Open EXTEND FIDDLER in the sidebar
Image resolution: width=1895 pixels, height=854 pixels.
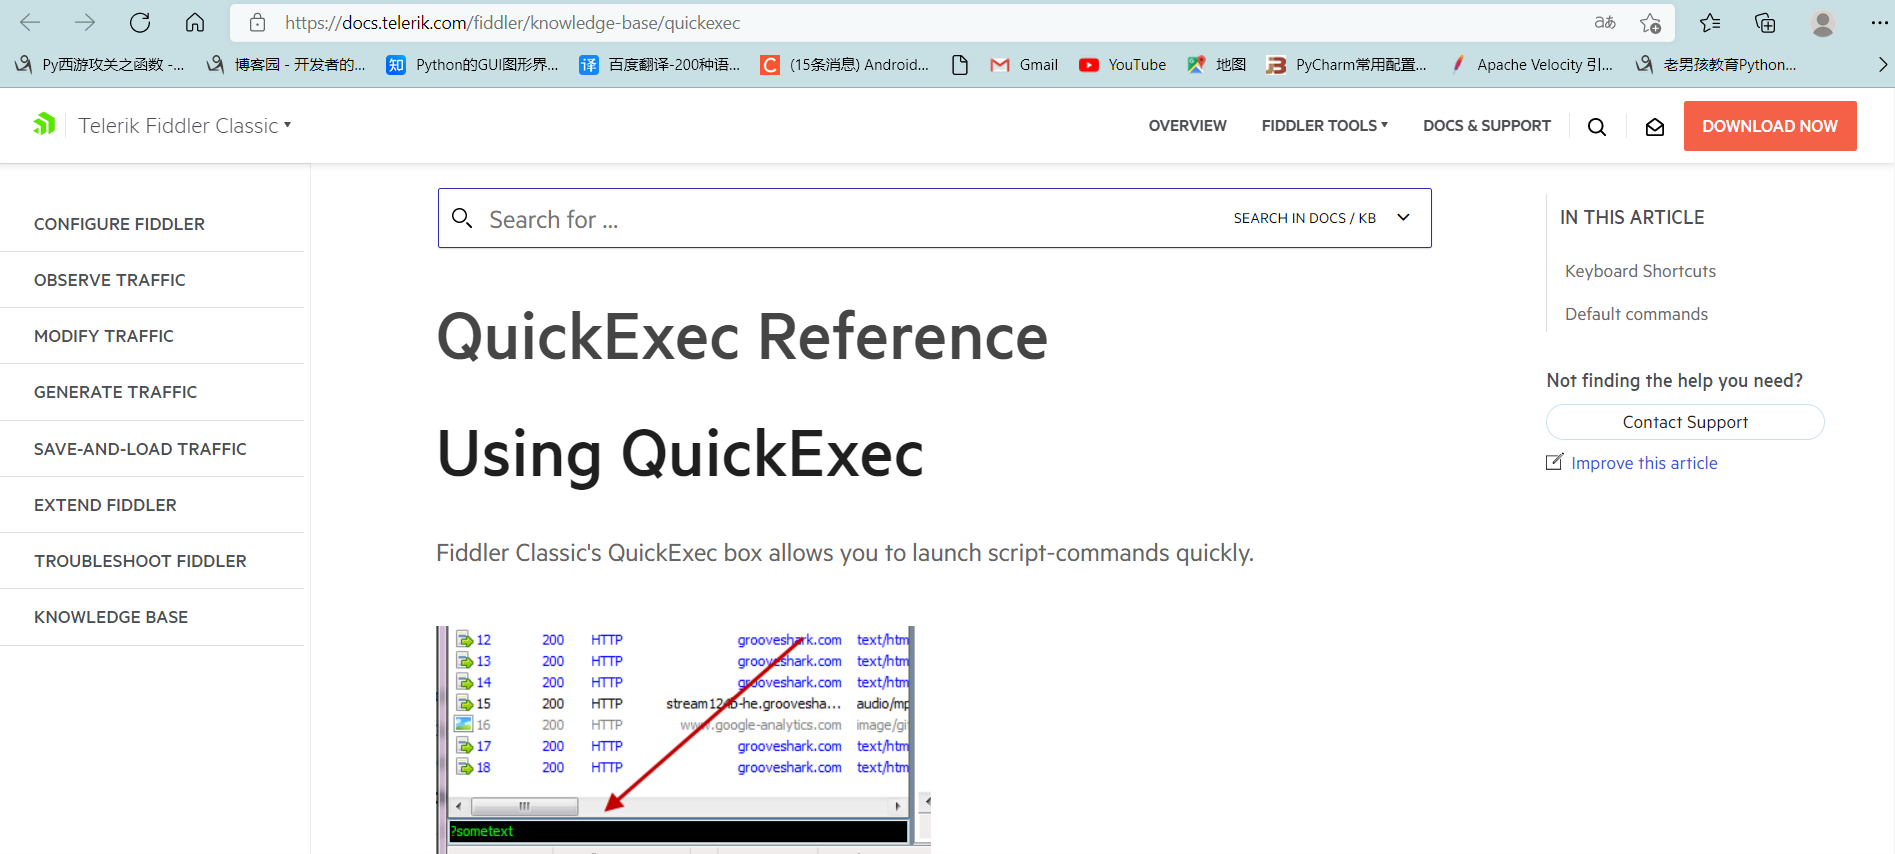(x=105, y=505)
